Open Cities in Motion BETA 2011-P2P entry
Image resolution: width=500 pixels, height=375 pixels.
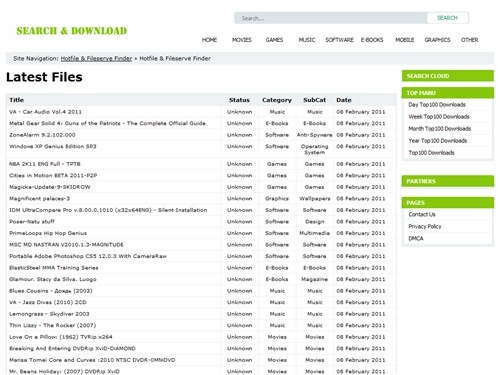click(53, 176)
